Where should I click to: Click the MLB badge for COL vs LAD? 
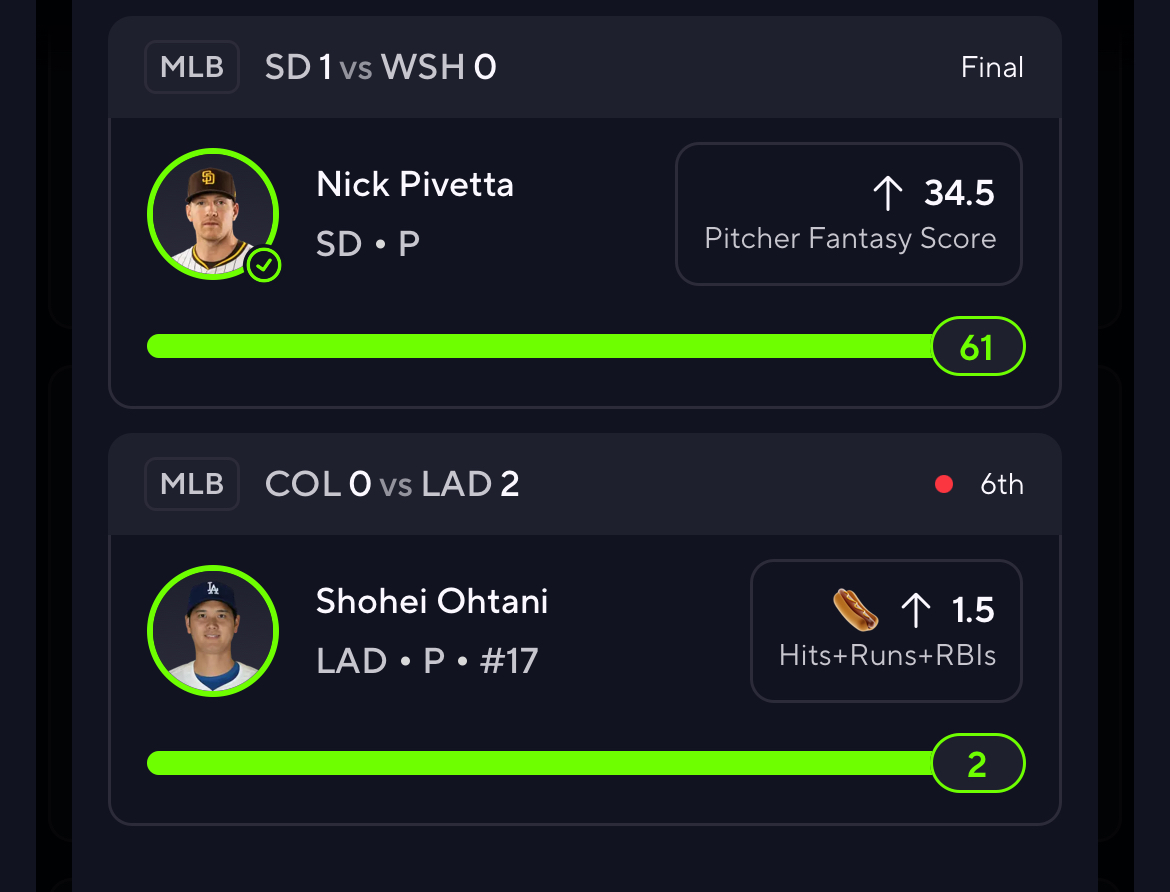[192, 484]
